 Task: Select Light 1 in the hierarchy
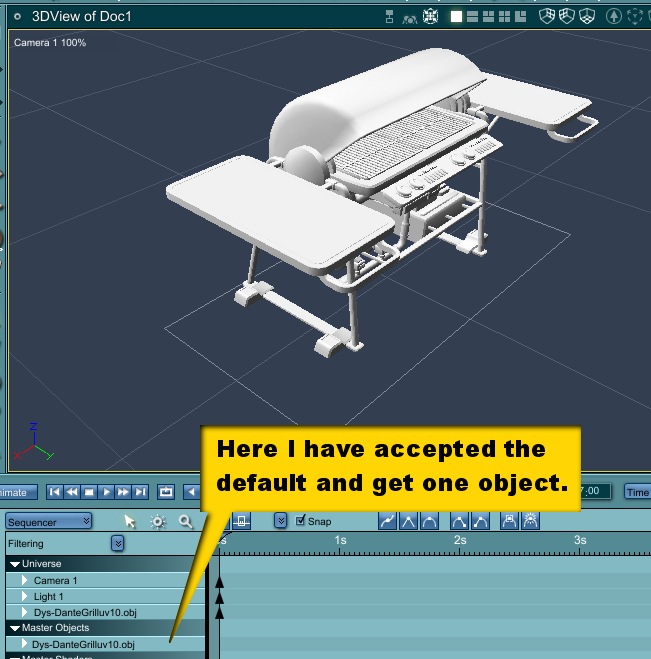47,596
